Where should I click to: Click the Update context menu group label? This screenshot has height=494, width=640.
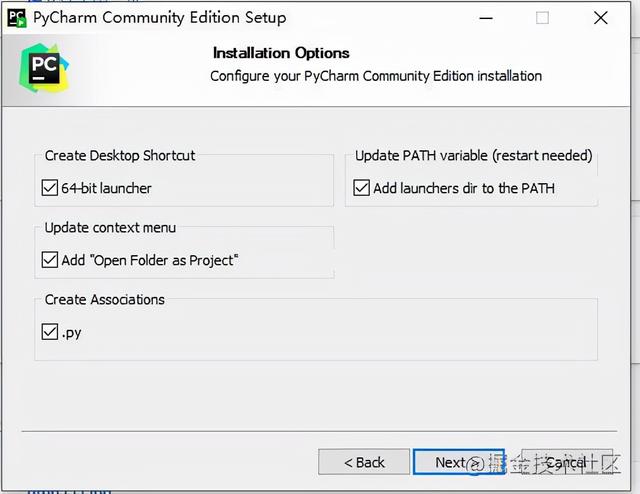click(x=110, y=227)
